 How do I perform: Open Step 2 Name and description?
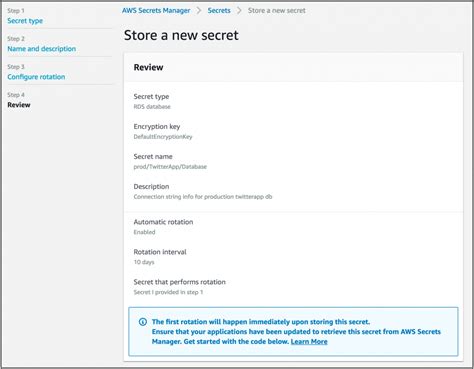pyautogui.click(x=42, y=49)
